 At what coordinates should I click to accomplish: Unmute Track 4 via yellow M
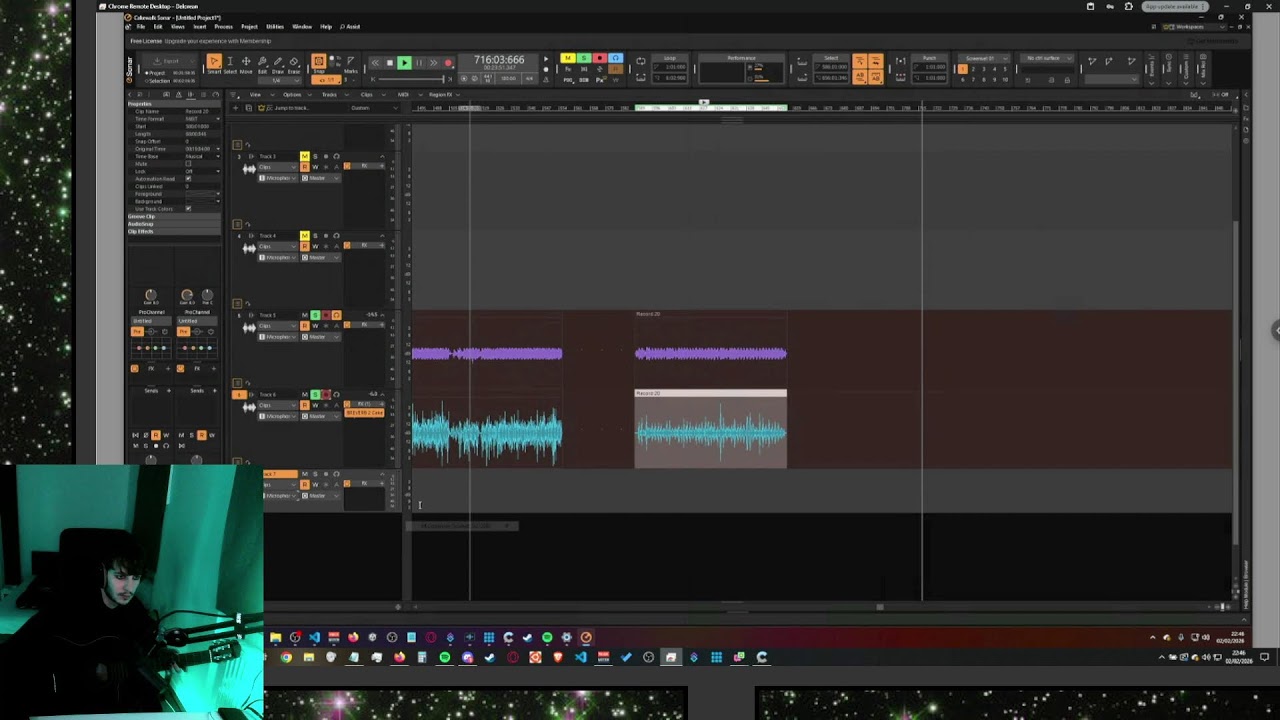click(x=305, y=236)
